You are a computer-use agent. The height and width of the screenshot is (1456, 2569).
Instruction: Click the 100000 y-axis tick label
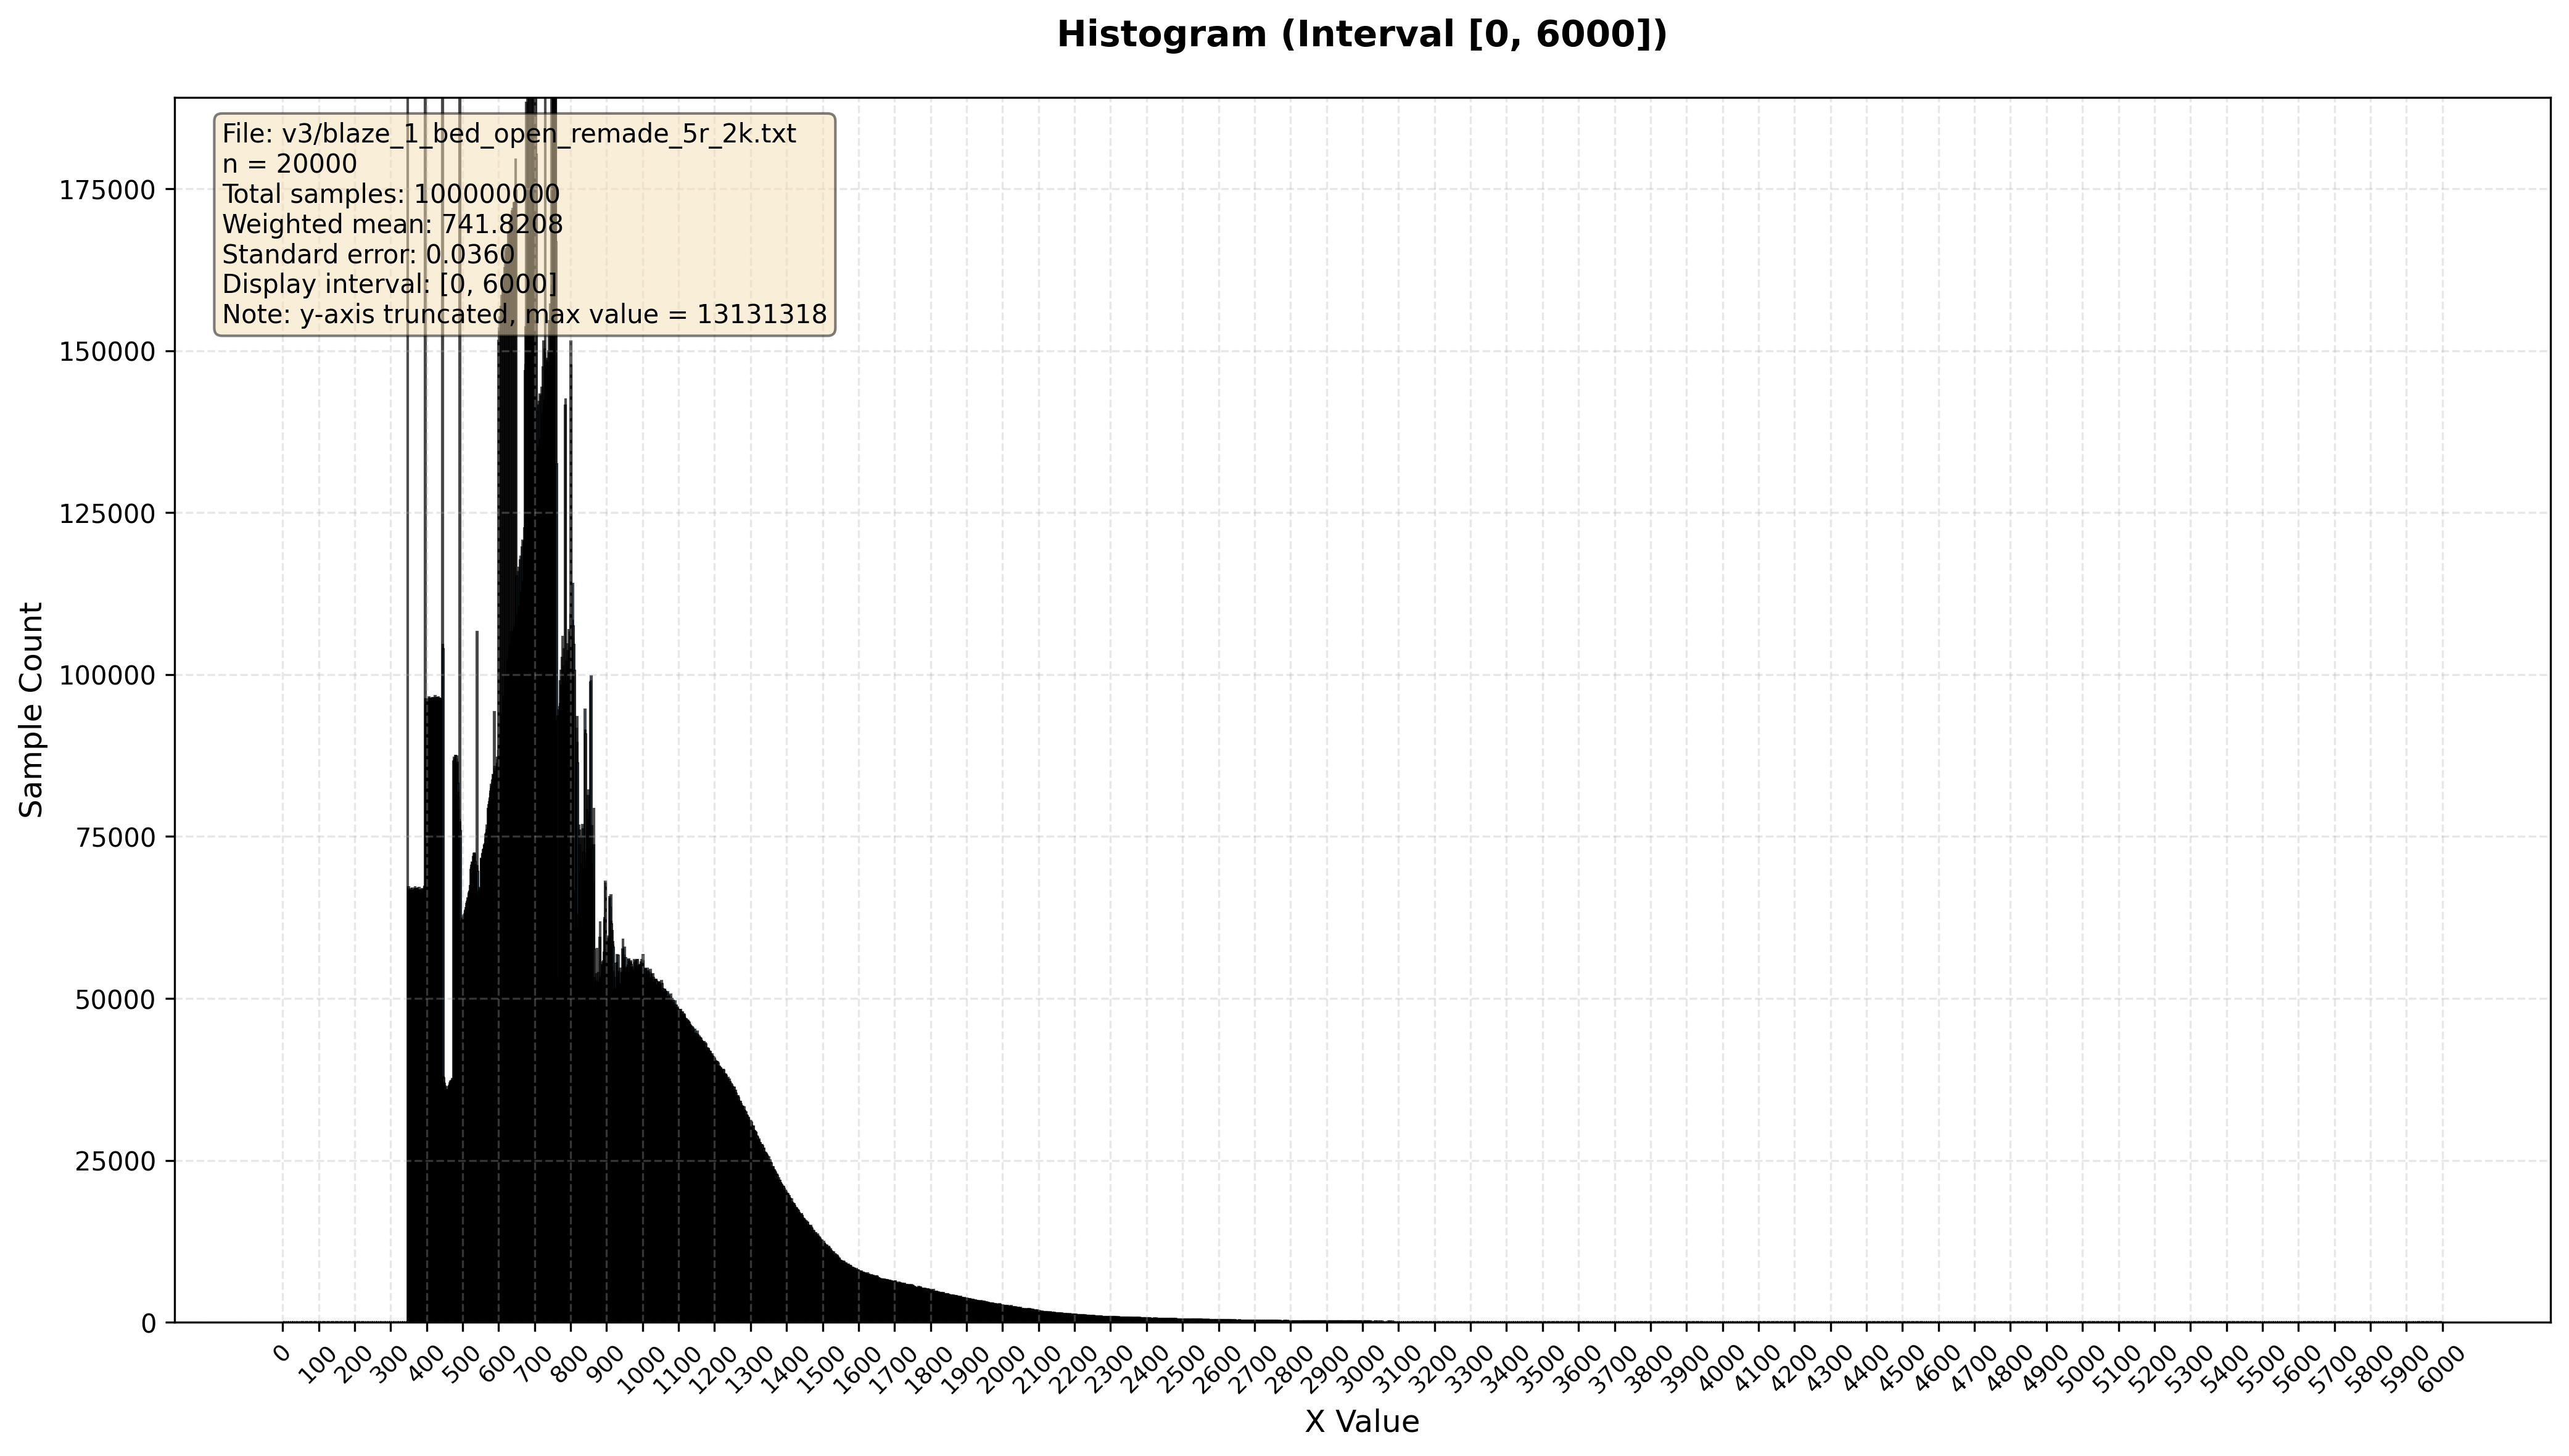pyautogui.click(x=107, y=676)
